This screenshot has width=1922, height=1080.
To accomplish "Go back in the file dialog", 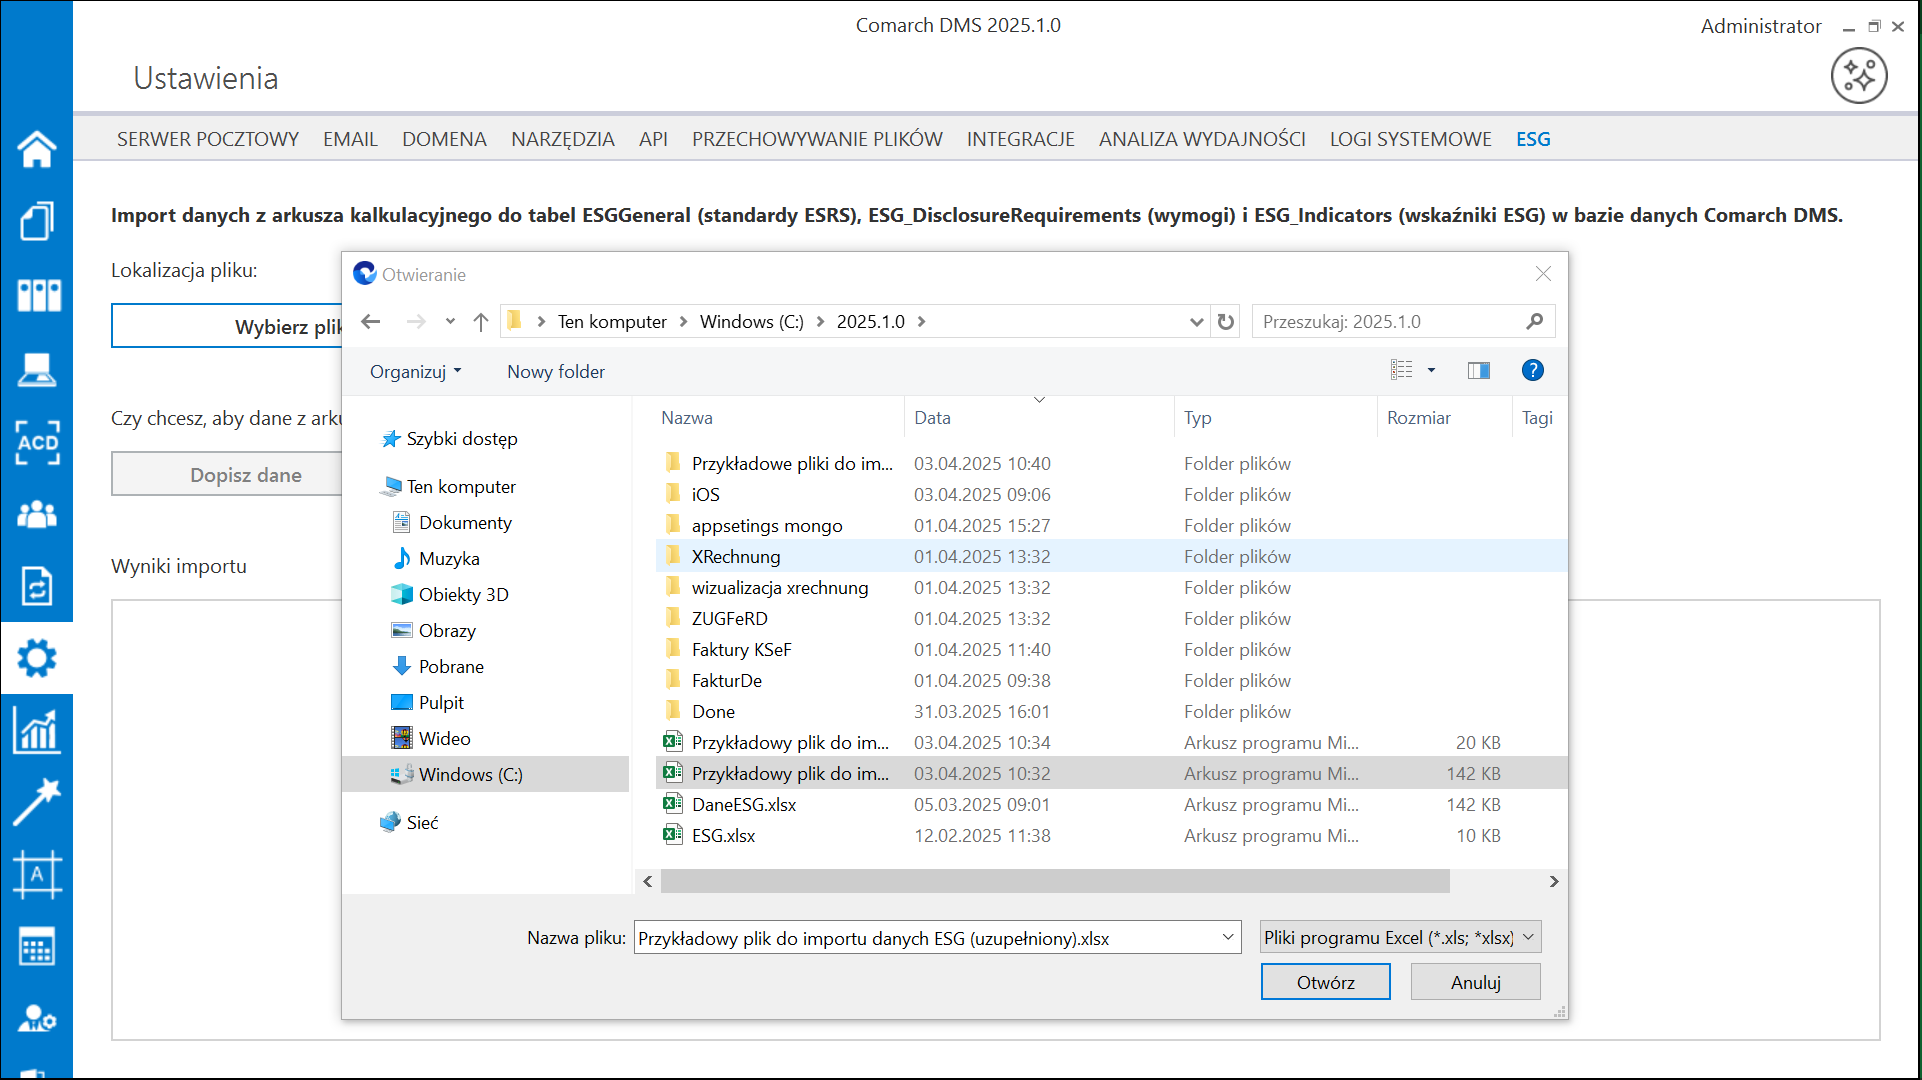I will click(x=371, y=321).
